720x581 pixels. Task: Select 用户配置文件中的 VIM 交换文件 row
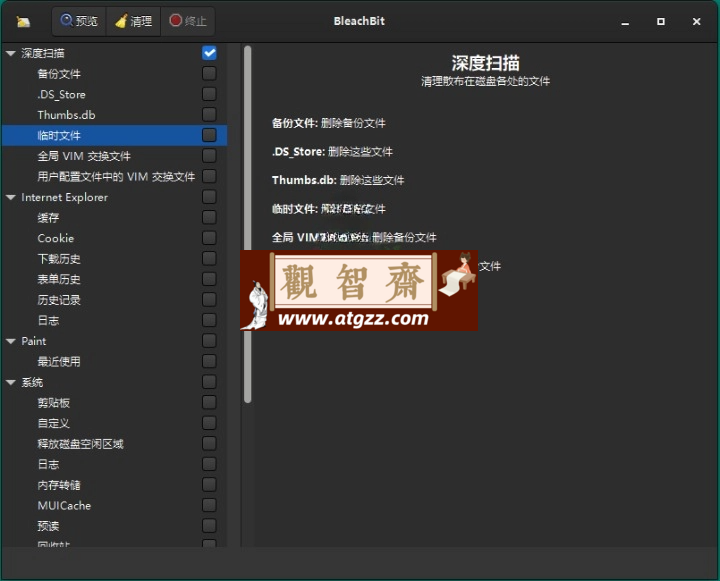coord(114,176)
